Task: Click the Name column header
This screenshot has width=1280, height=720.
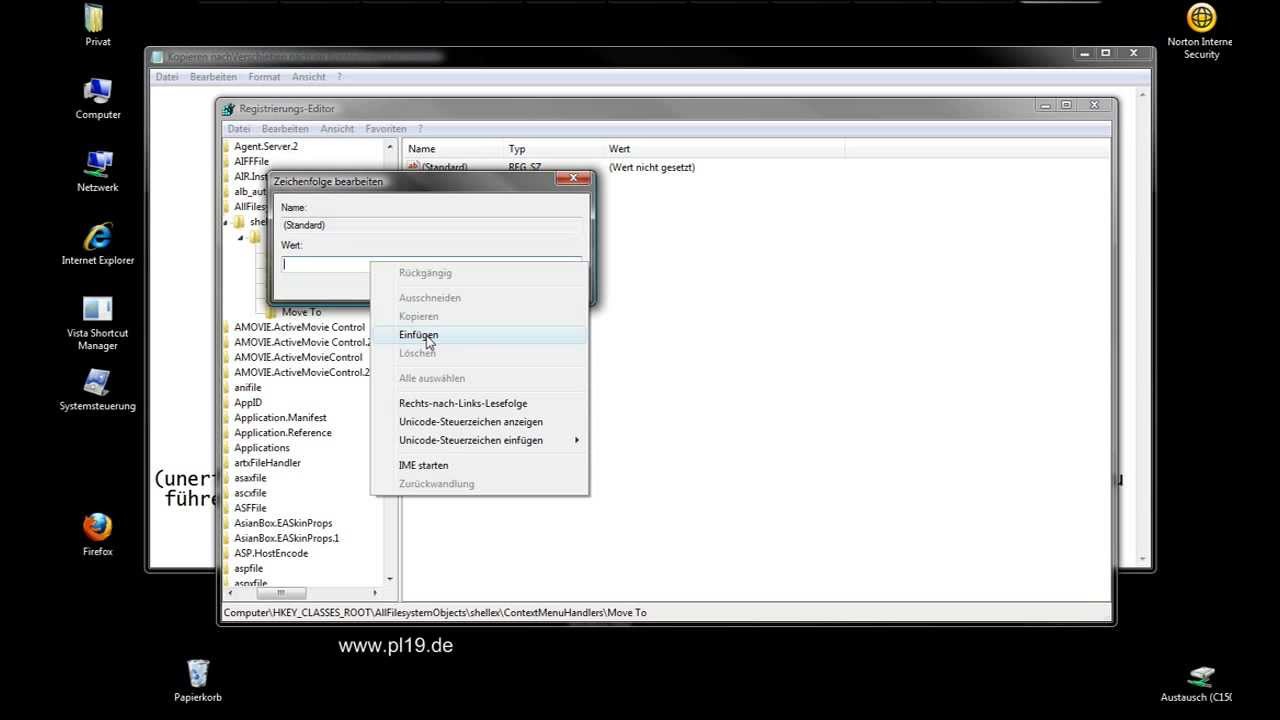Action: (451, 149)
